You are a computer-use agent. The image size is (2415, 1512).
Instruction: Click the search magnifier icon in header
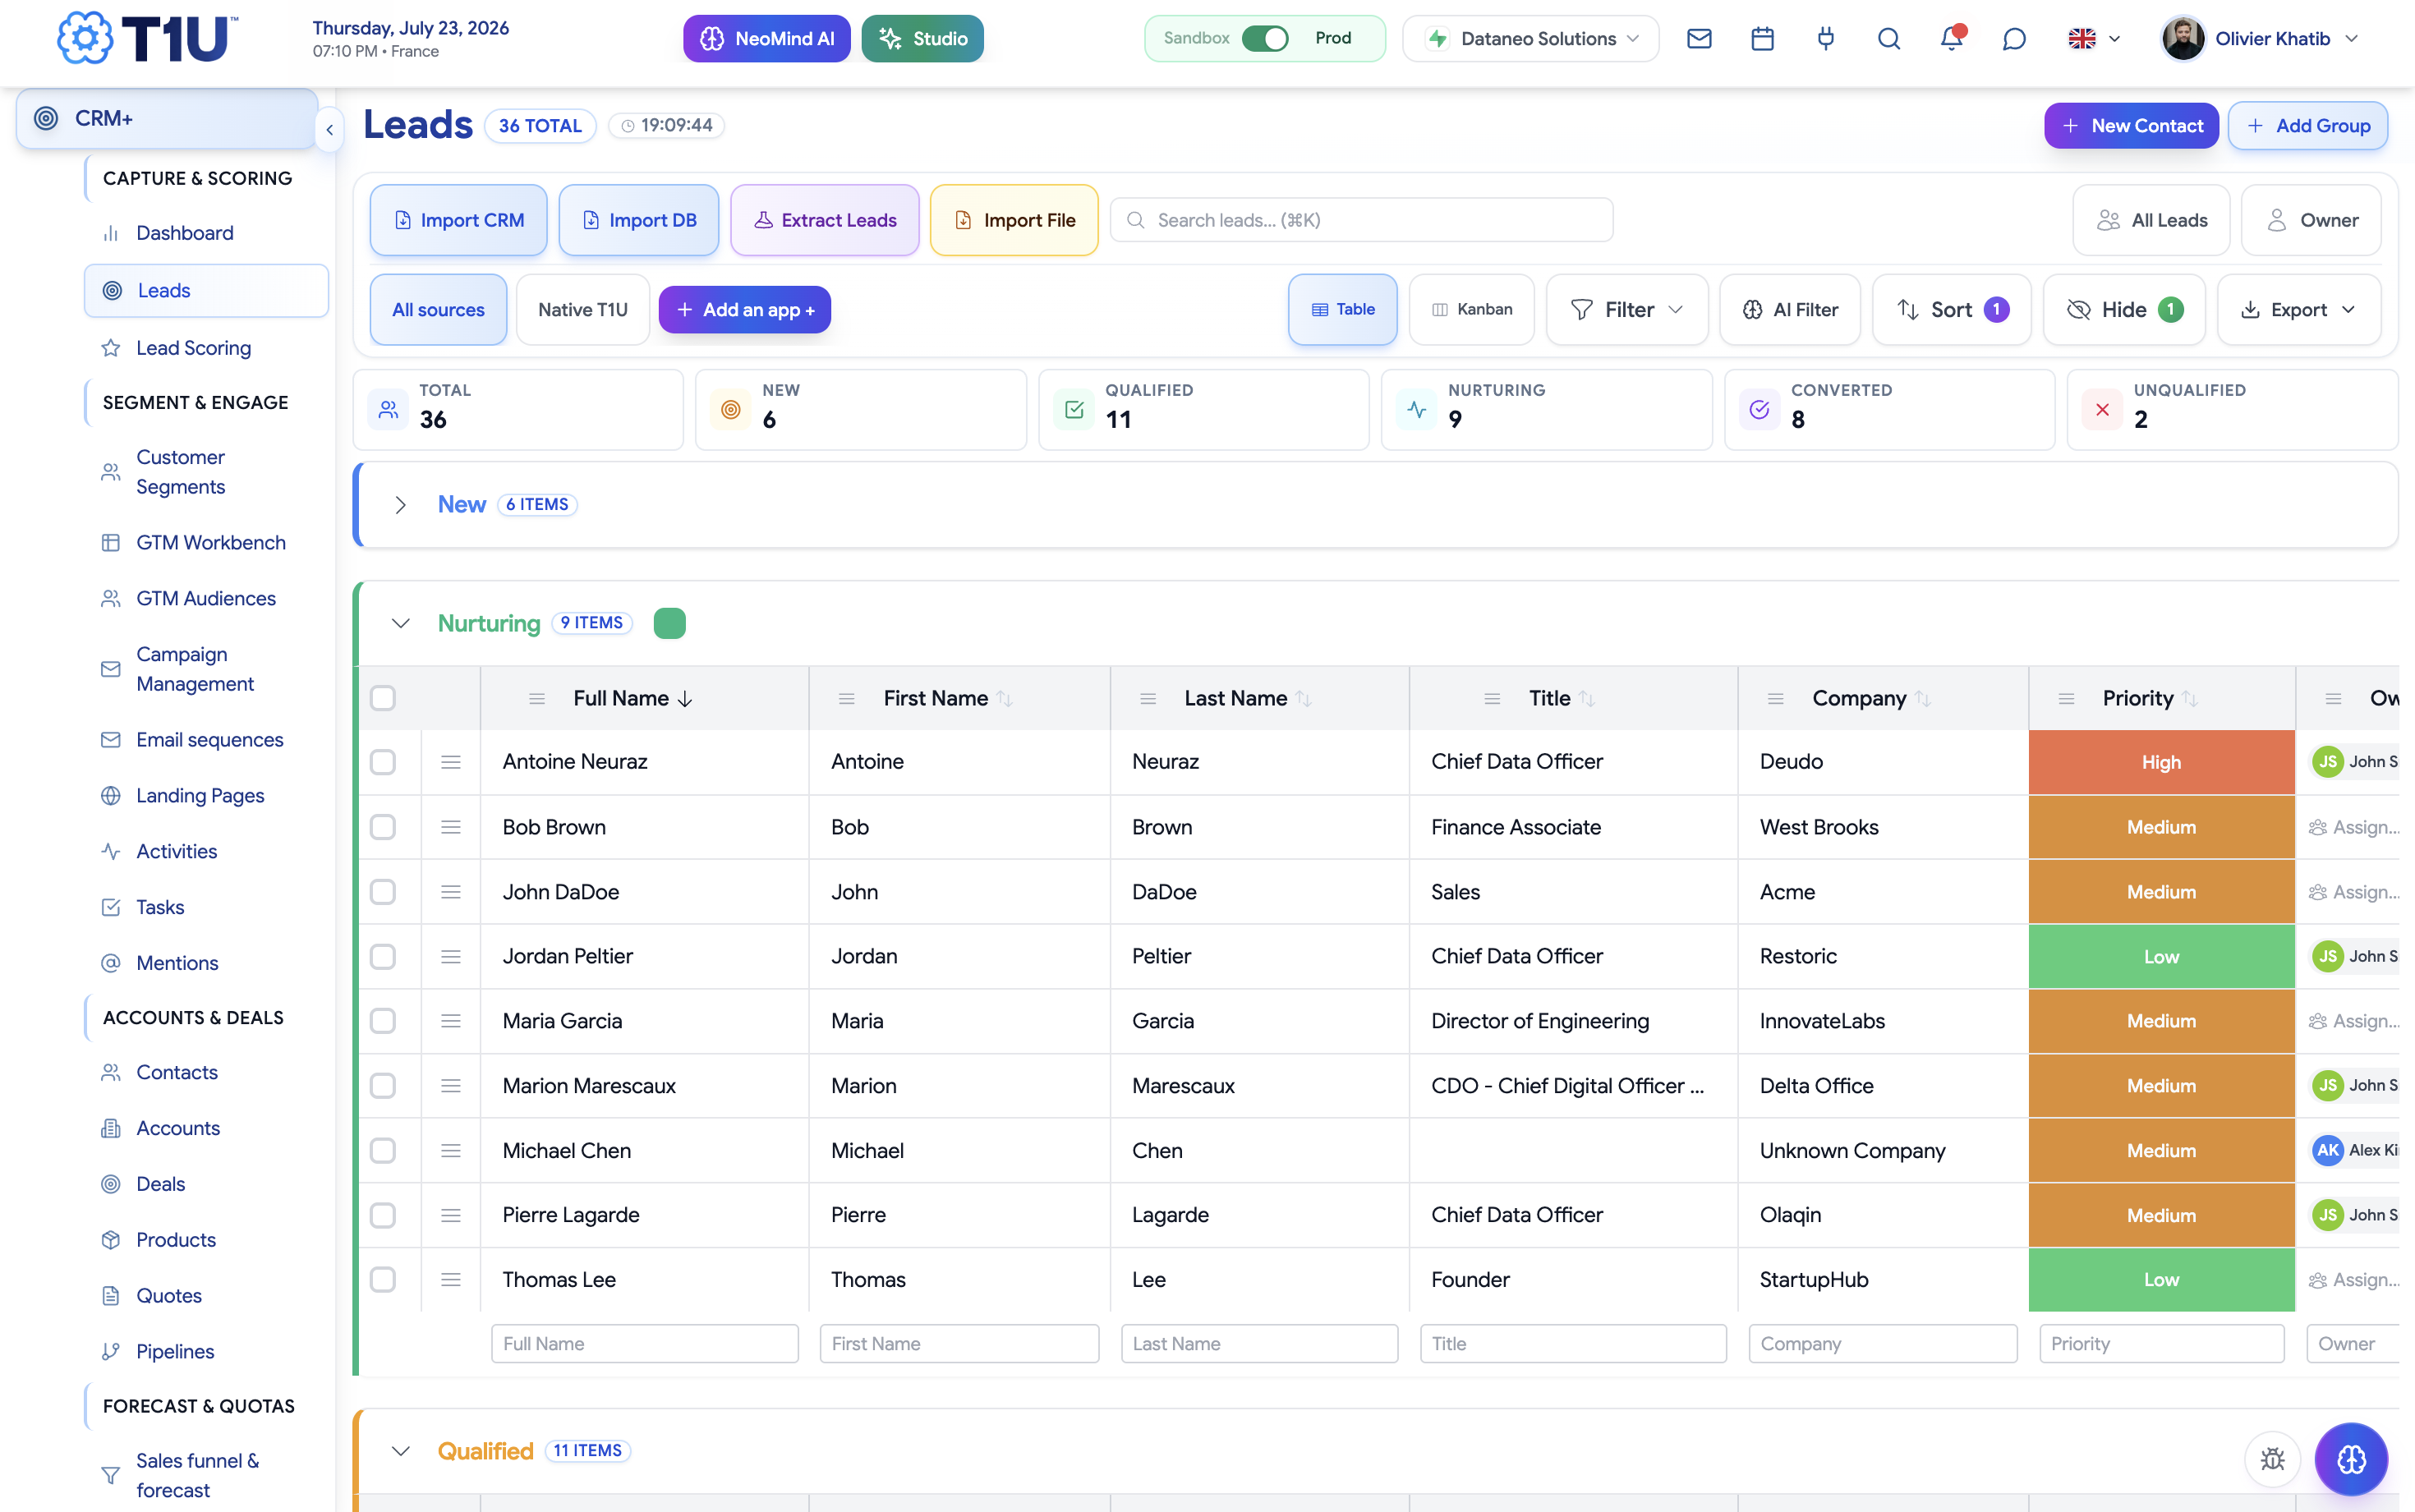point(1888,39)
